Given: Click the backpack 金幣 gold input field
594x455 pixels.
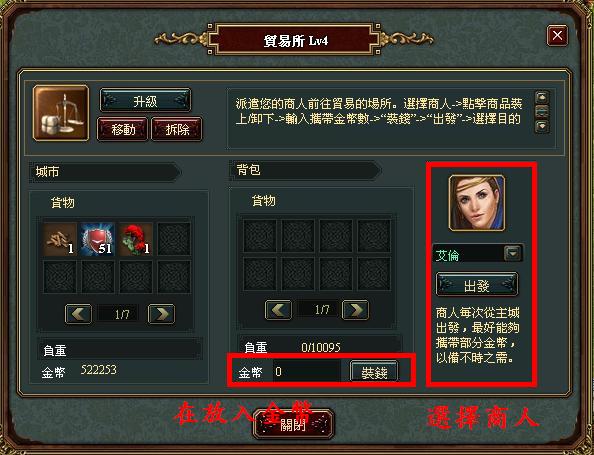Looking at the screenshot, I should 307,372.
